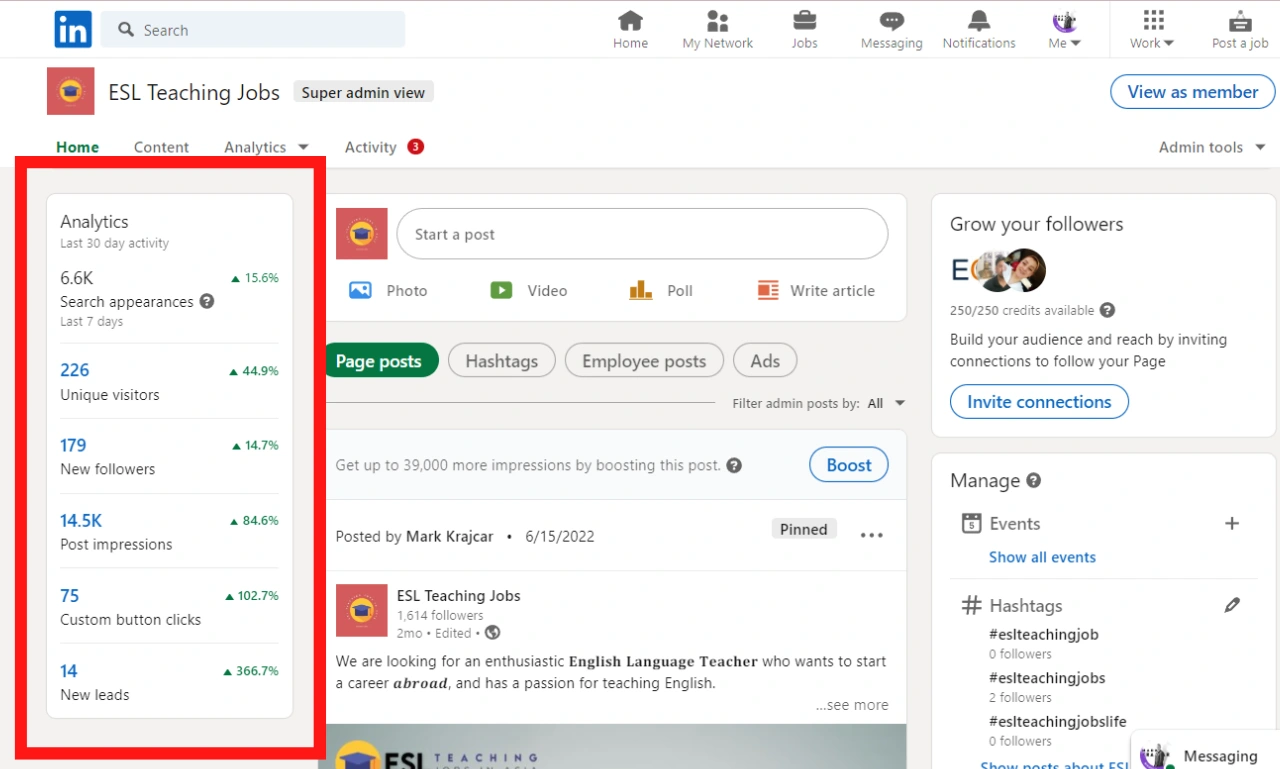Open the Jobs briefcase icon
The height and width of the screenshot is (769, 1280).
pos(804,21)
